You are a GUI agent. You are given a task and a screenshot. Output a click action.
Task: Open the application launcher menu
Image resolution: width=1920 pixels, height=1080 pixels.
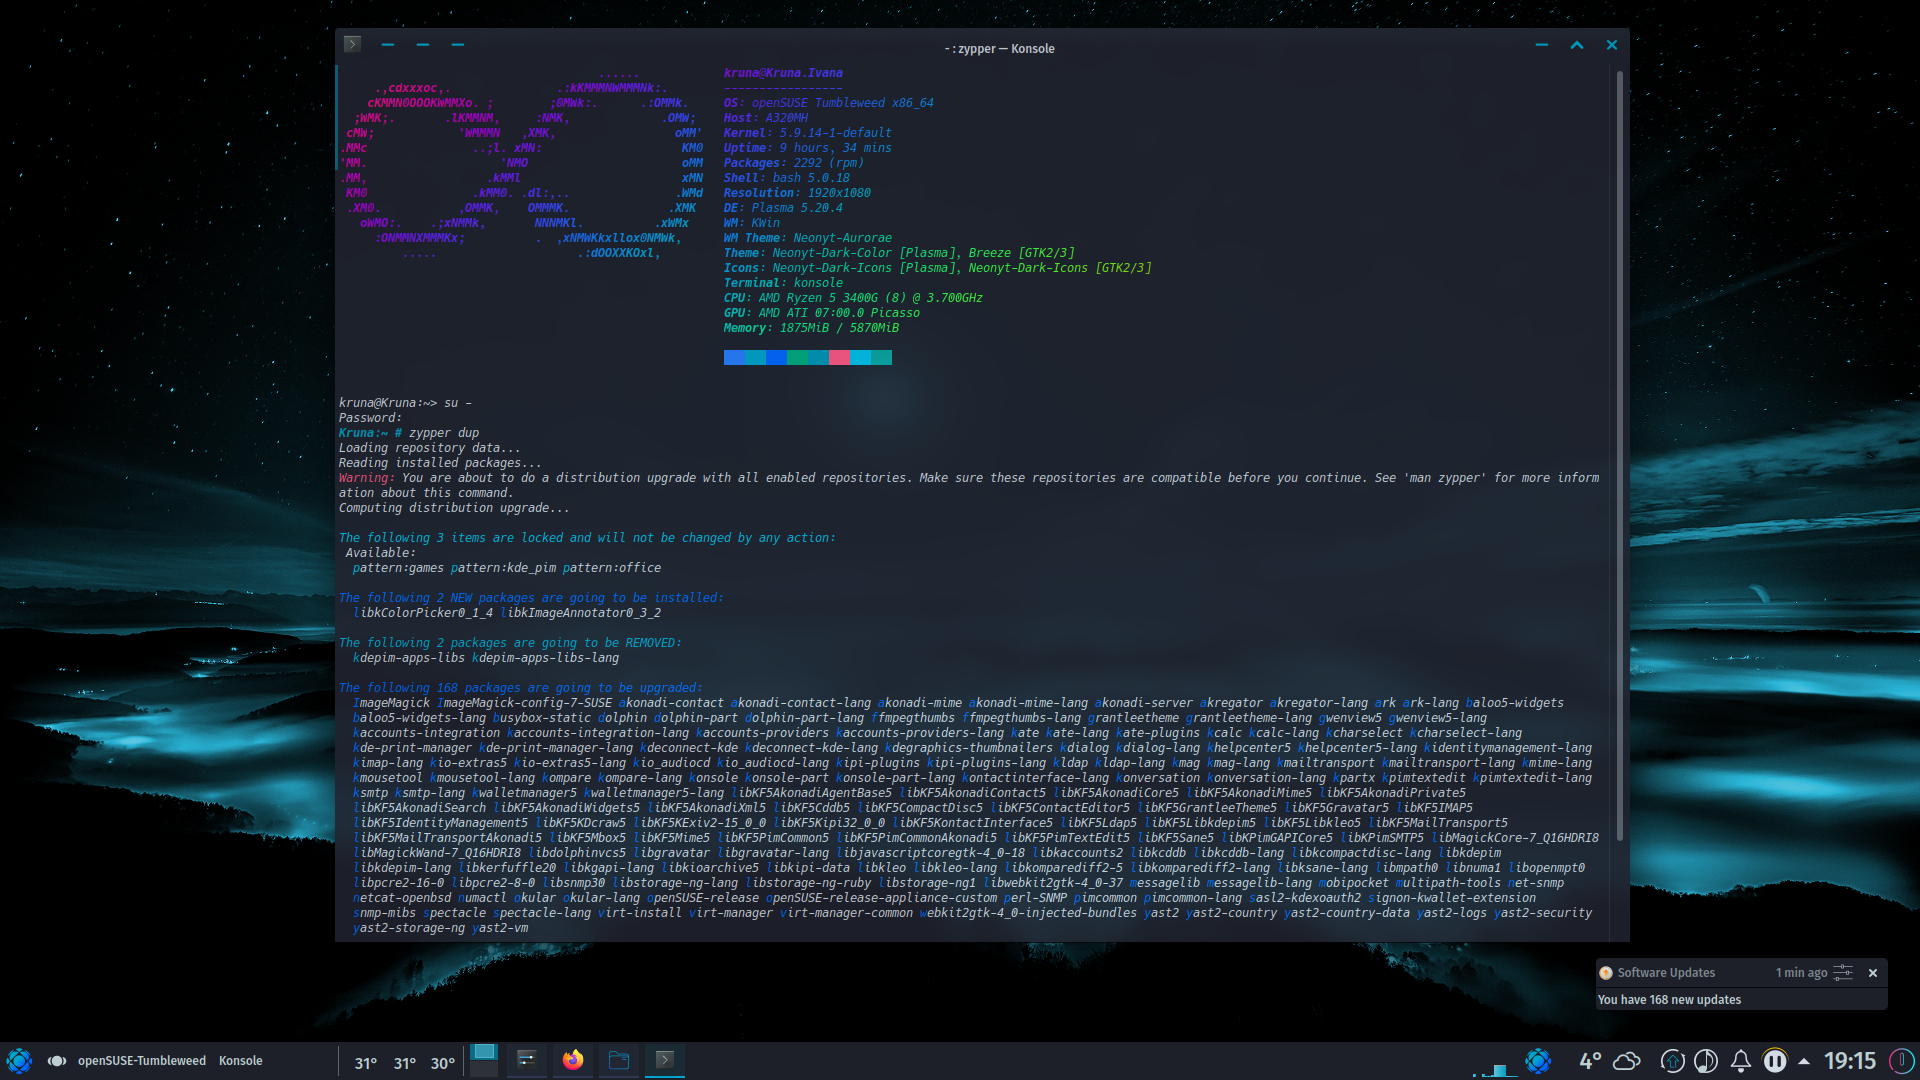click(19, 1061)
